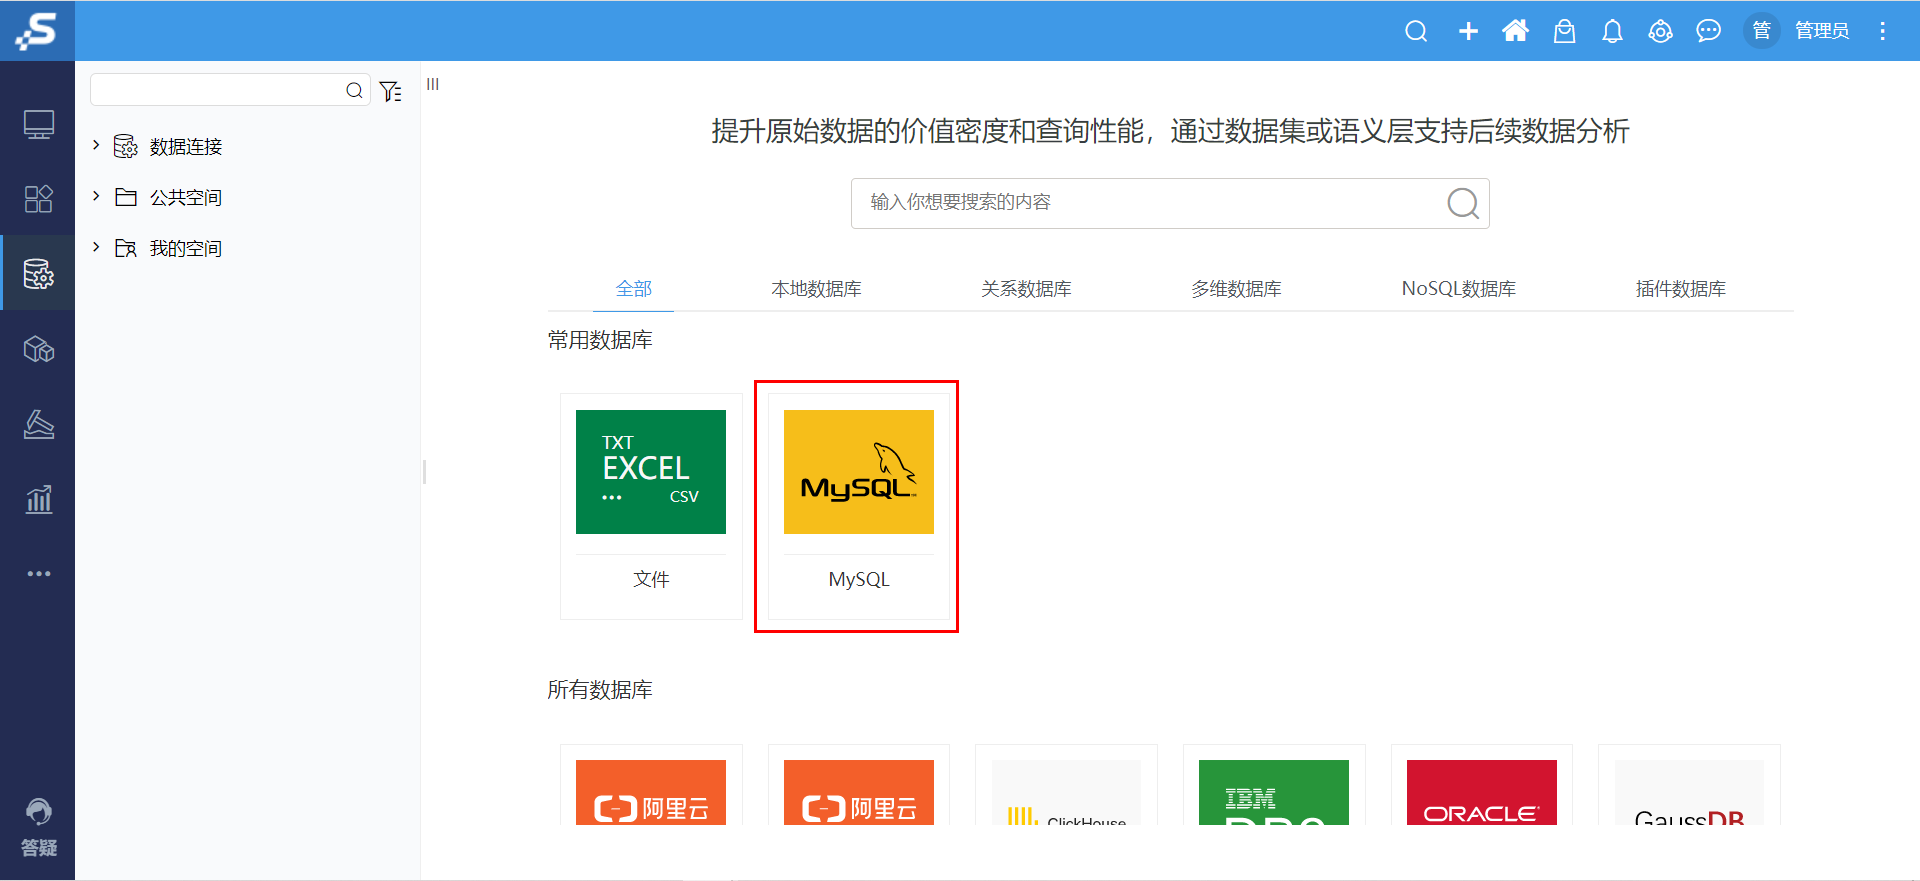The height and width of the screenshot is (881, 1920).
Task: Open the dashboard widgets sidebar module
Action: tap(38, 199)
